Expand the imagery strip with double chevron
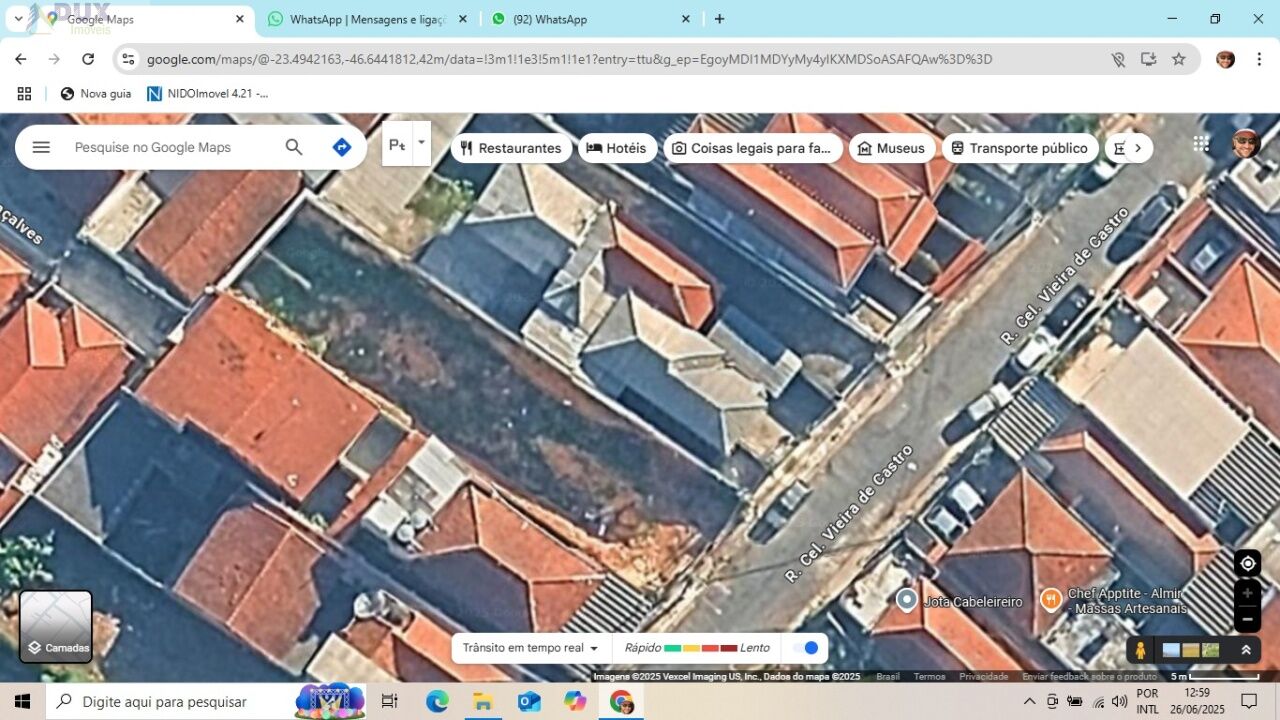 pyautogui.click(x=1246, y=650)
